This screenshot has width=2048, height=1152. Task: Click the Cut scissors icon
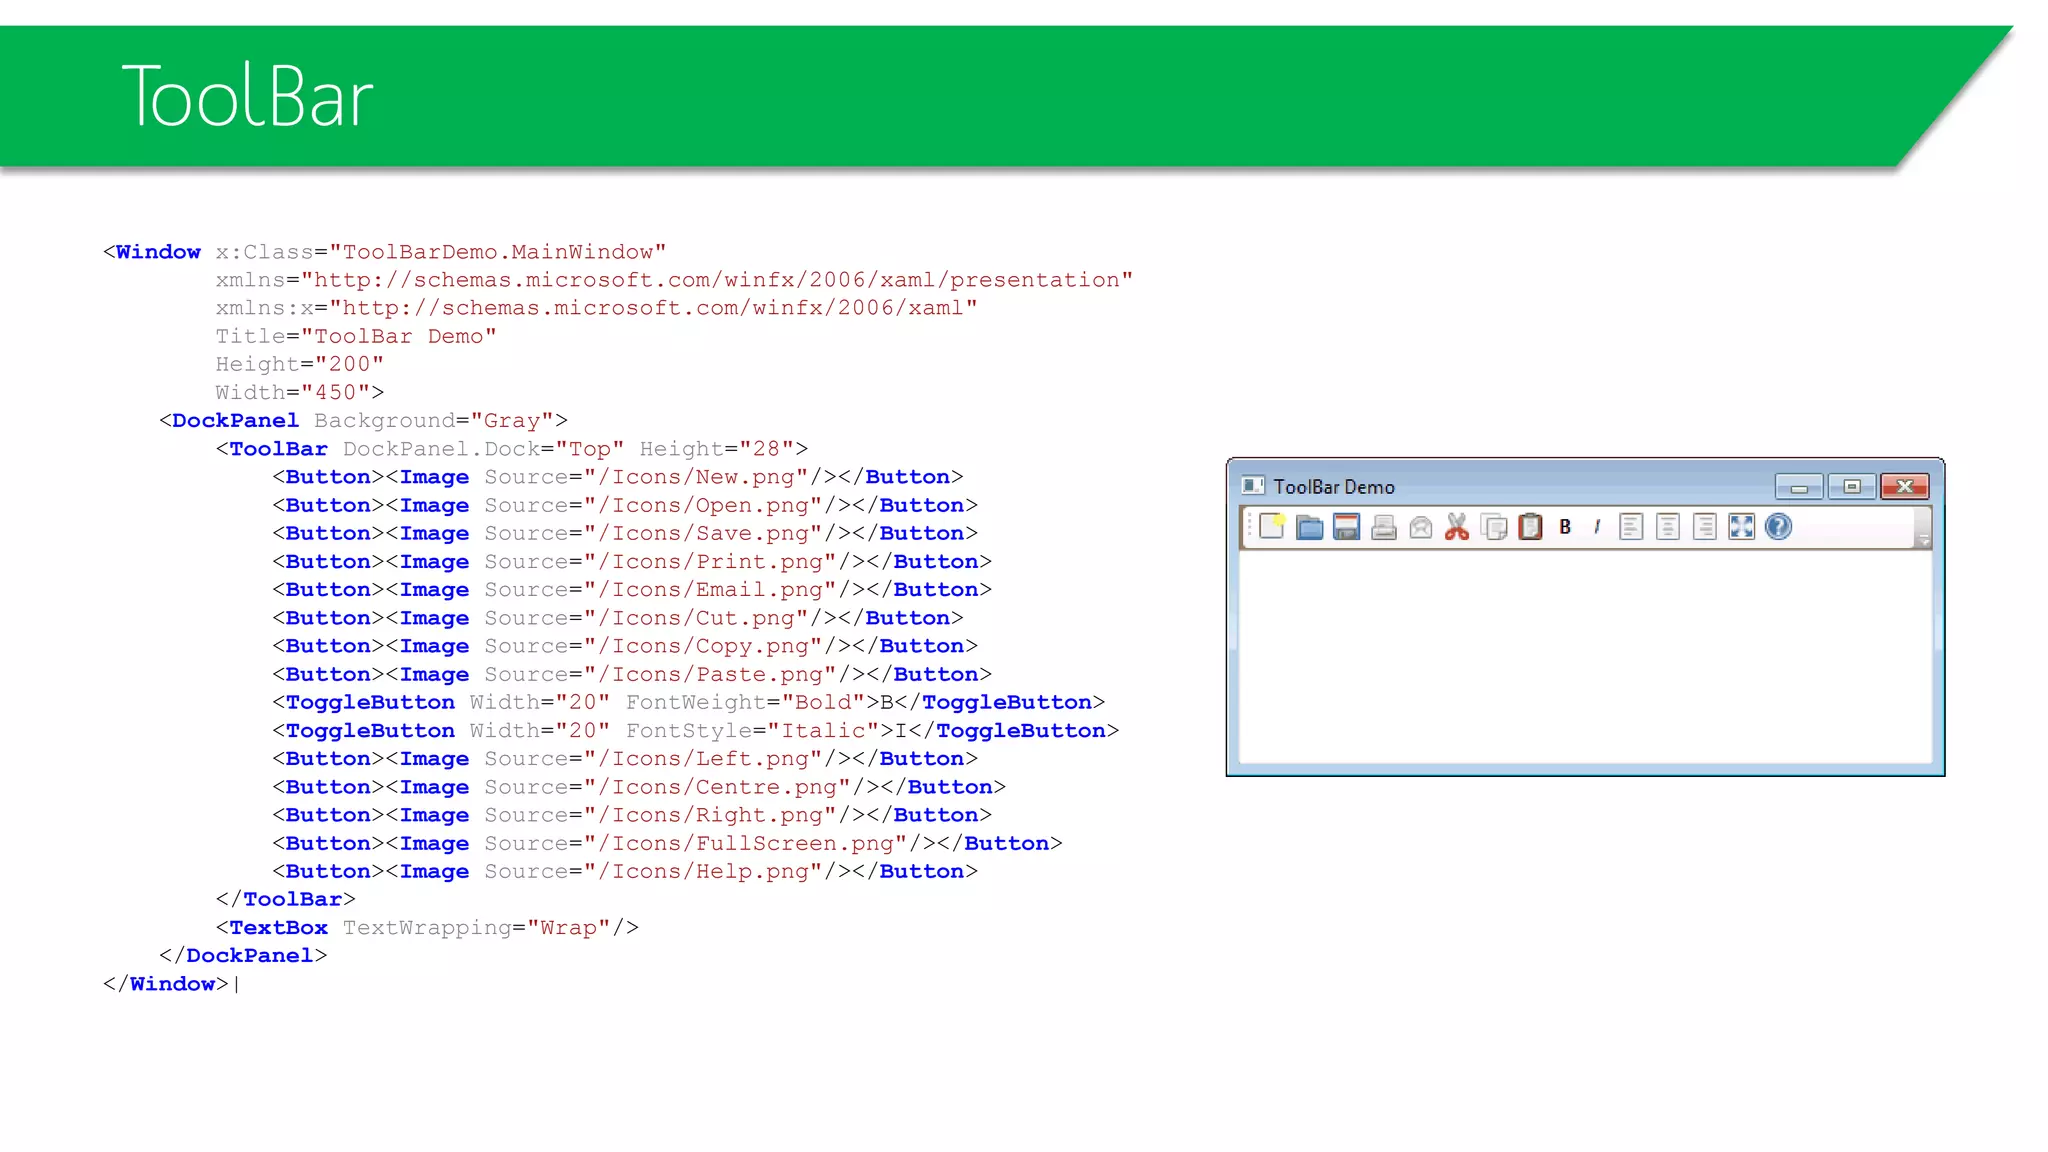coord(1457,527)
